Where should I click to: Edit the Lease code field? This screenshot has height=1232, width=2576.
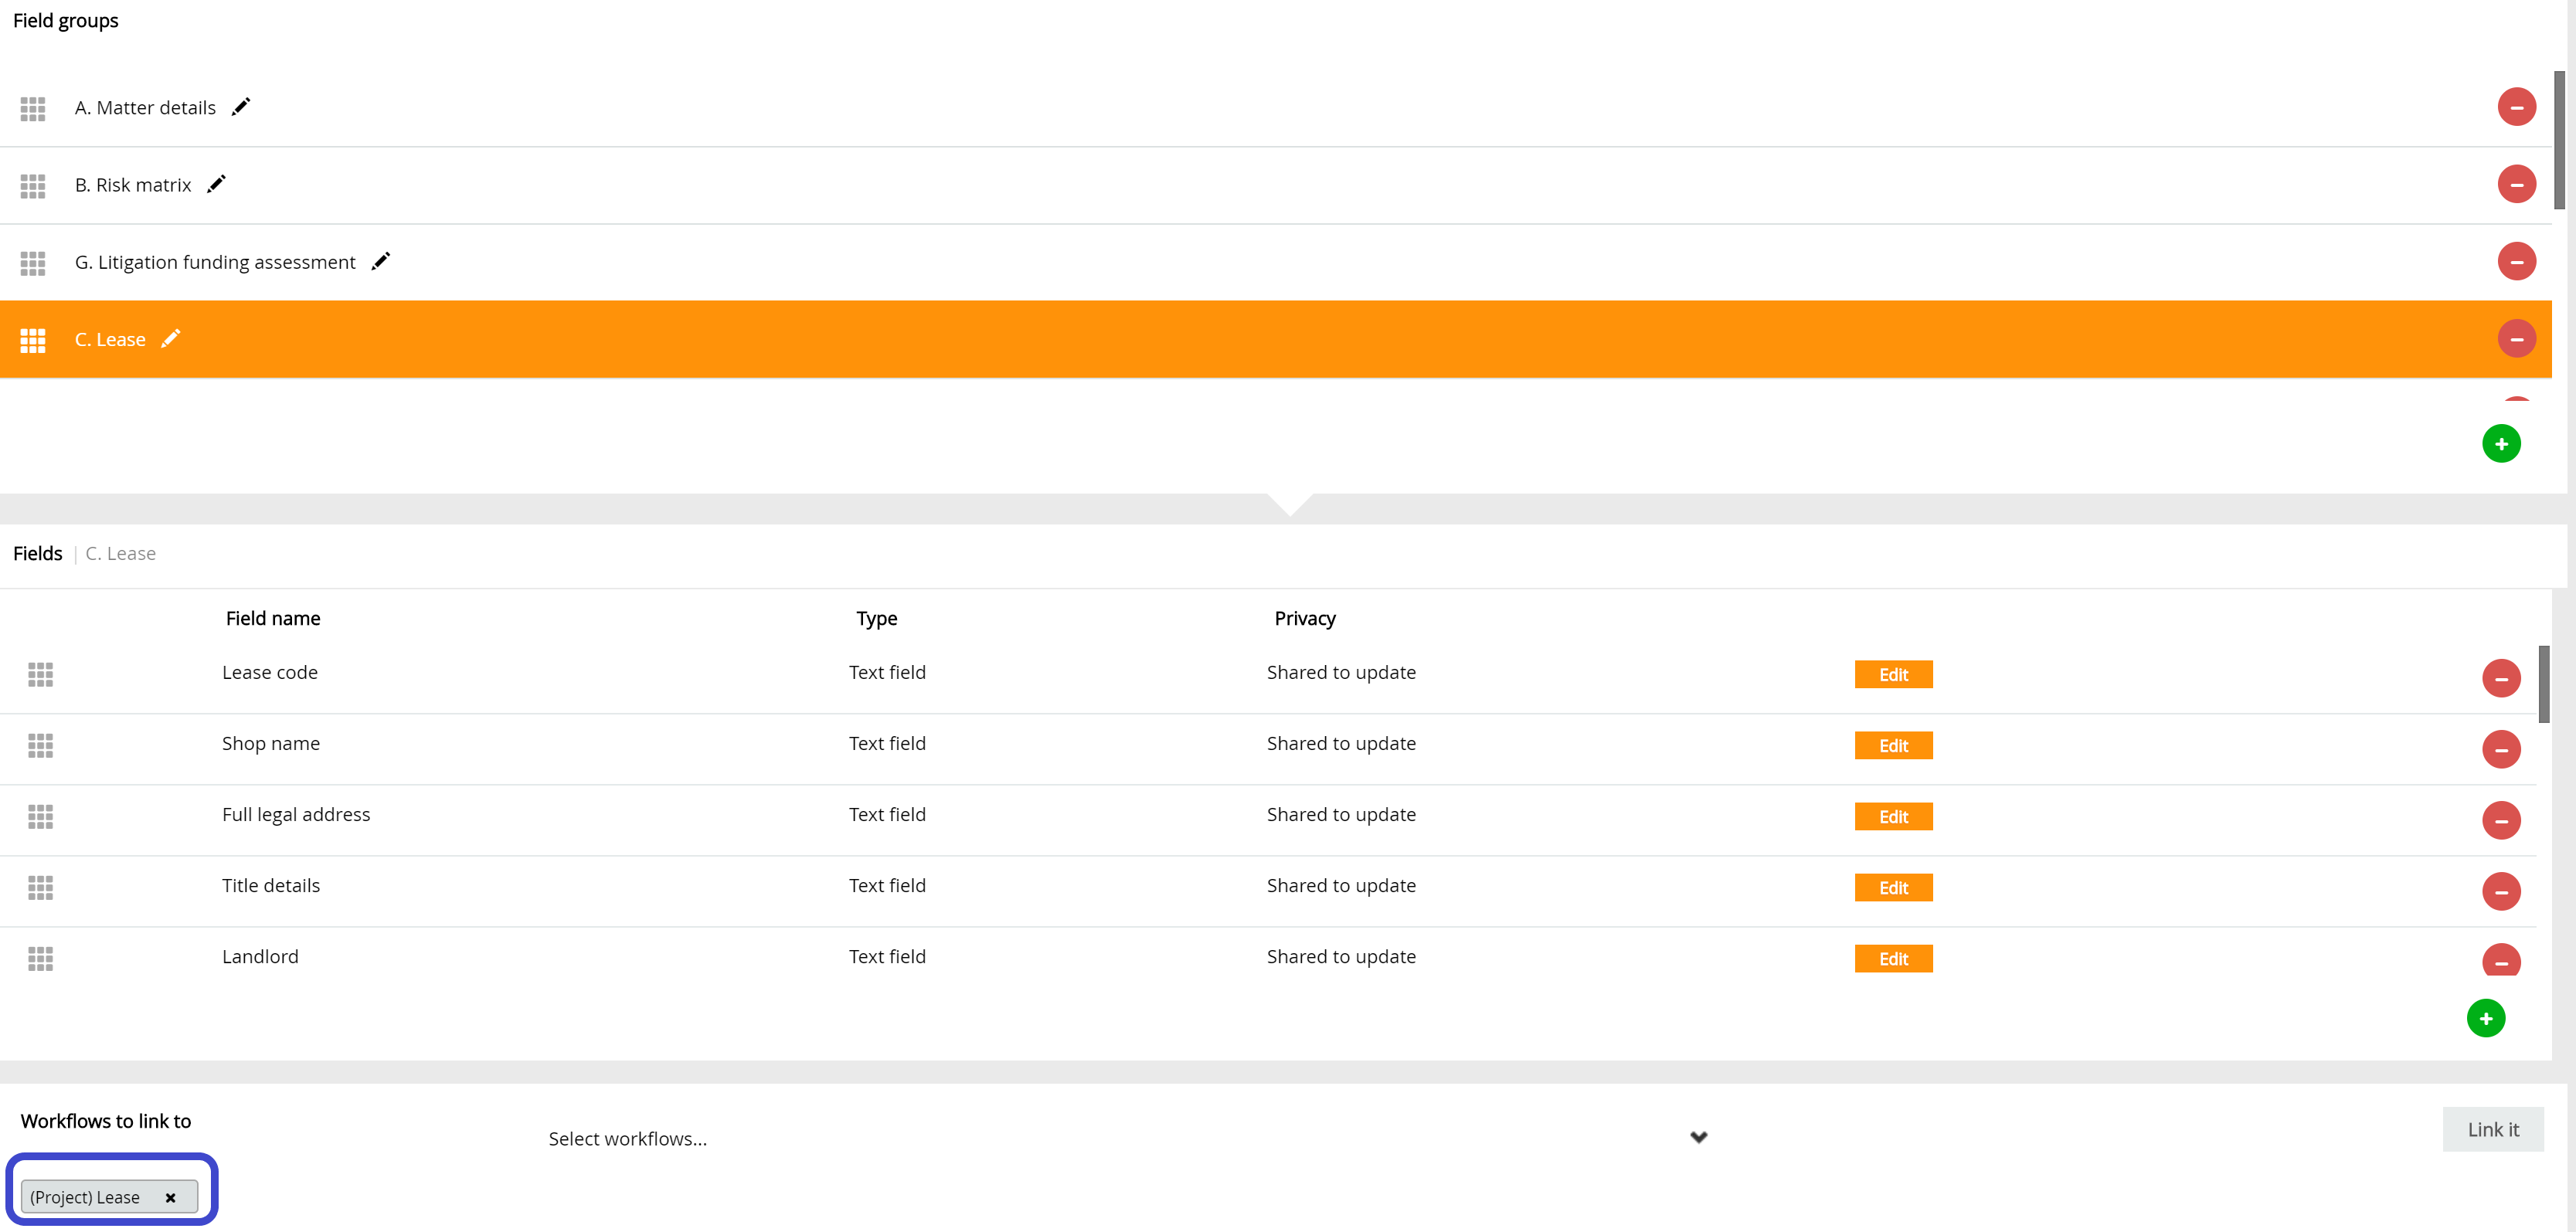tap(1893, 675)
